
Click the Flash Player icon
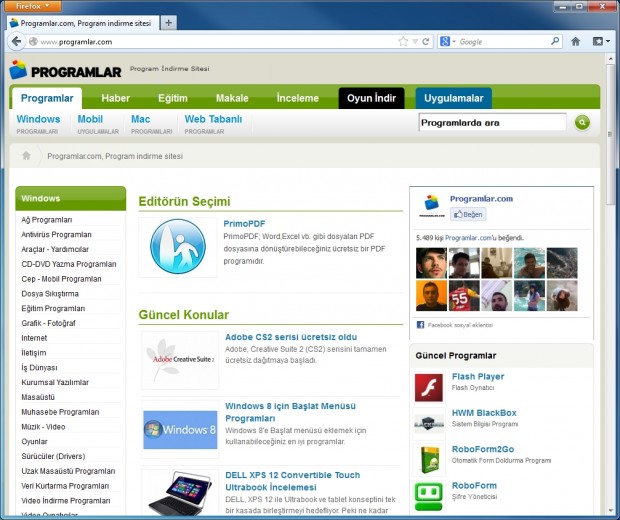429,388
